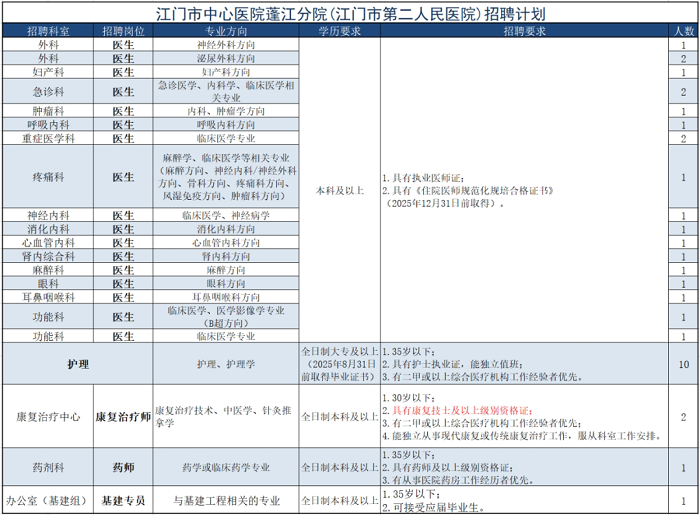Click the 临床医学、医学影像学专业（B超方向） cell
The width and height of the screenshot is (700, 515).
(x=226, y=317)
